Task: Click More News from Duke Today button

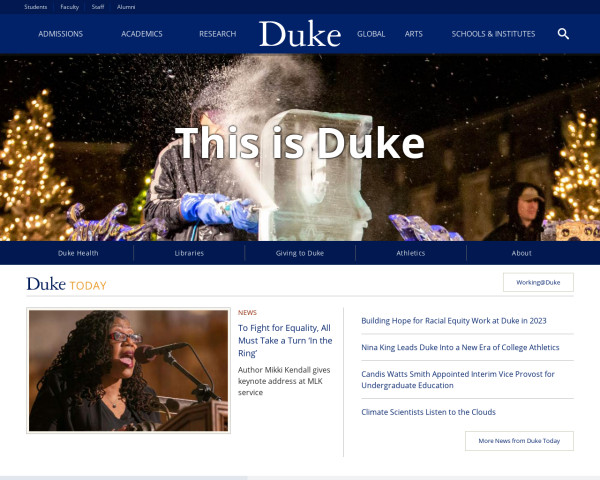Action: click(519, 441)
